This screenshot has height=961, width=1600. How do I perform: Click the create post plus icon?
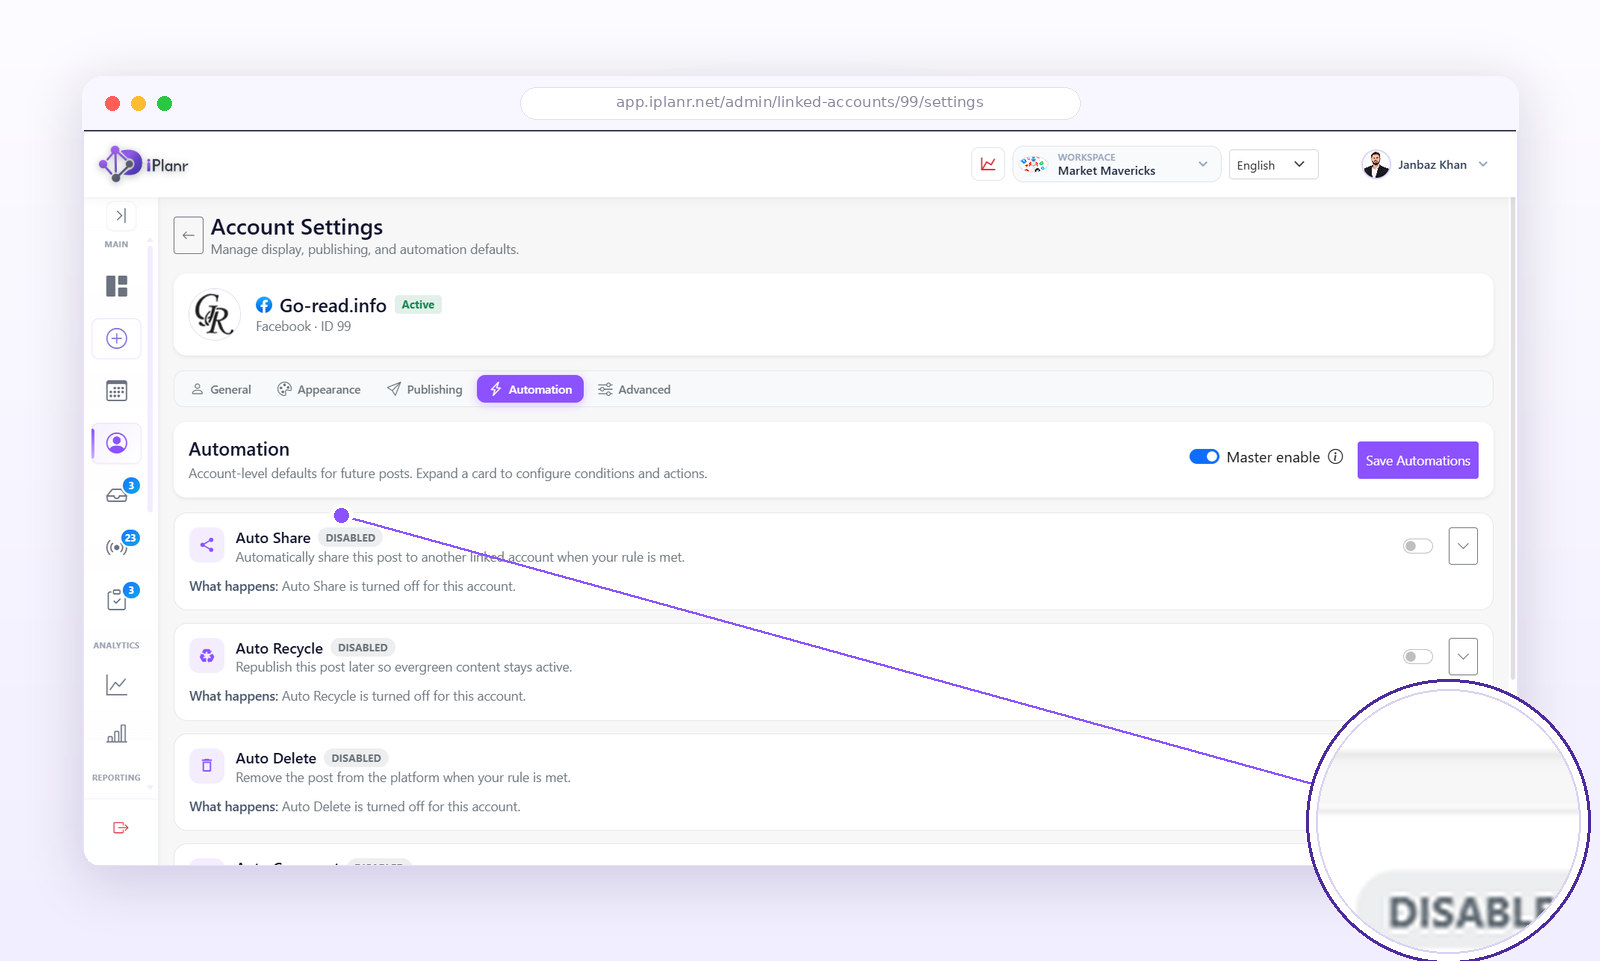click(117, 338)
